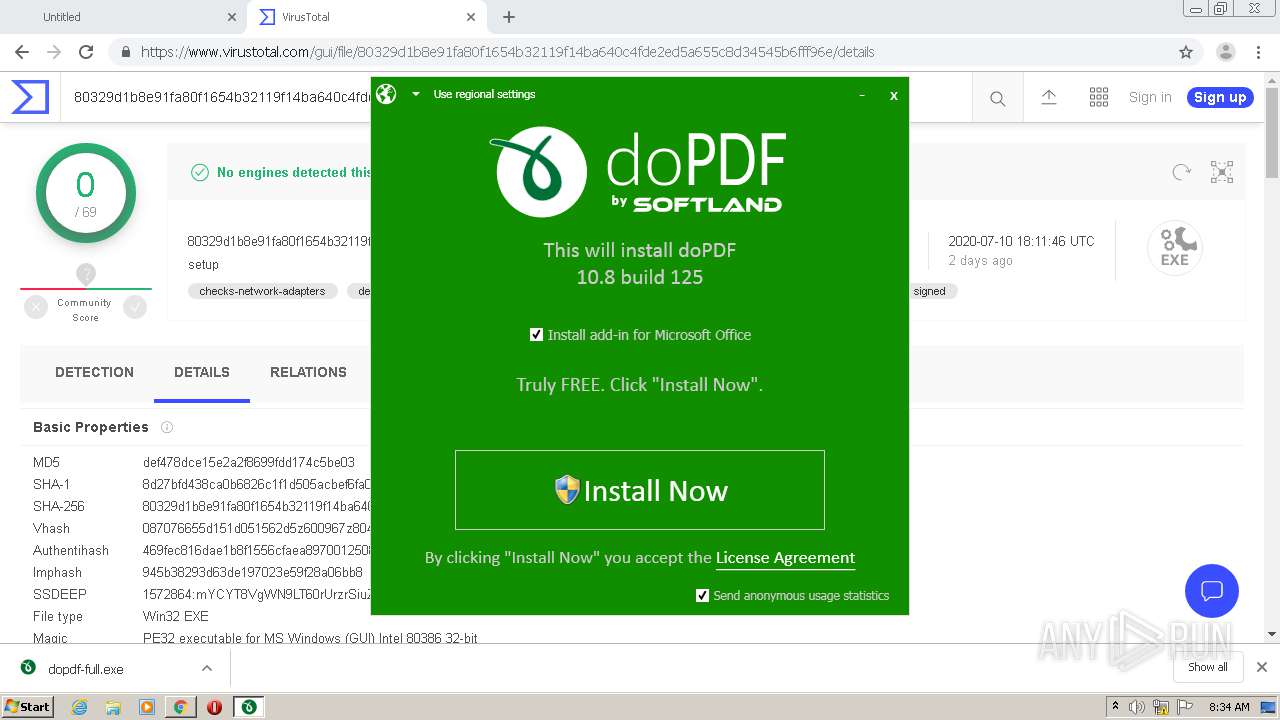Open the Chrome three-dot menu

[1258, 52]
